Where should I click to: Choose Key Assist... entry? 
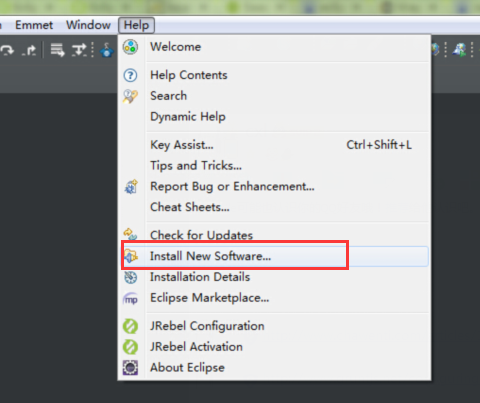(274, 145)
